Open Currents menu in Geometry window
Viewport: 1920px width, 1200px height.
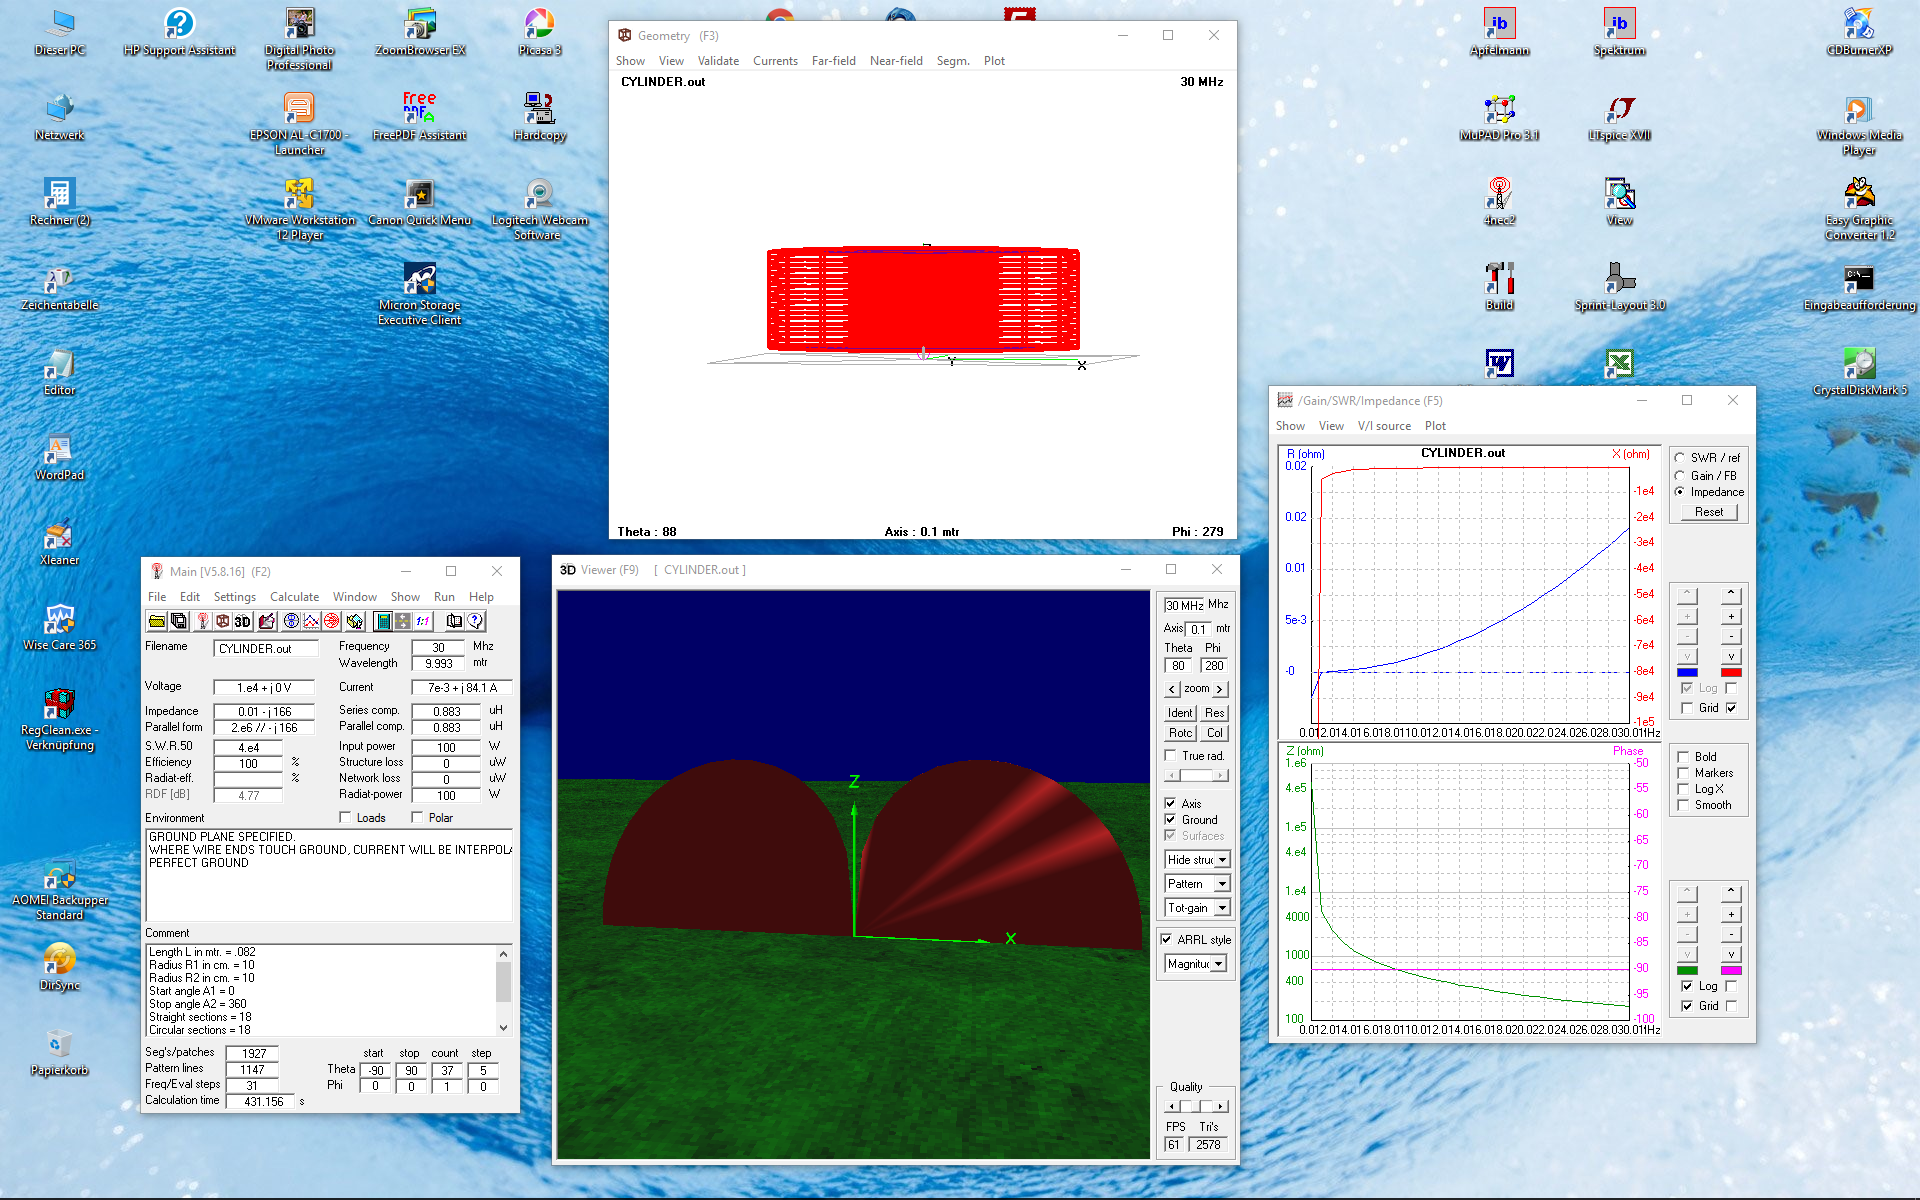(775, 61)
